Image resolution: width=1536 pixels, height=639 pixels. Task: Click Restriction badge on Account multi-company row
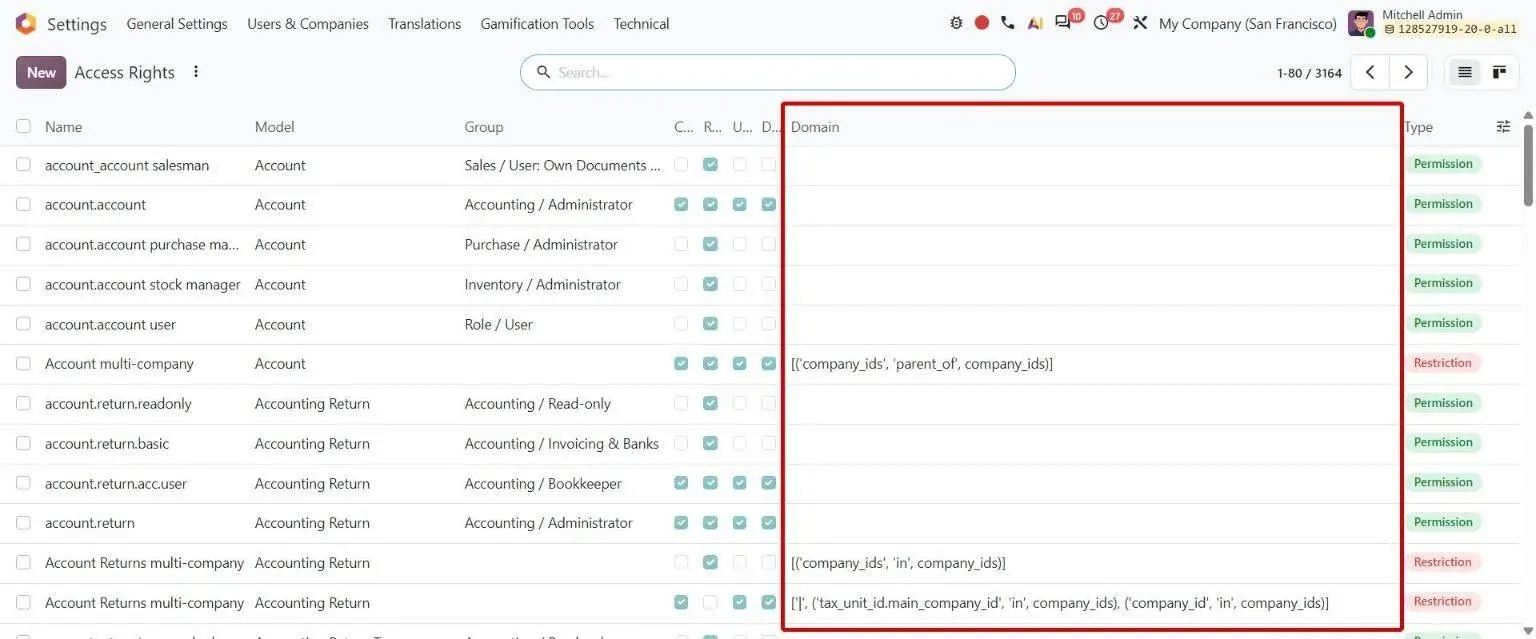(x=1442, y=363)
